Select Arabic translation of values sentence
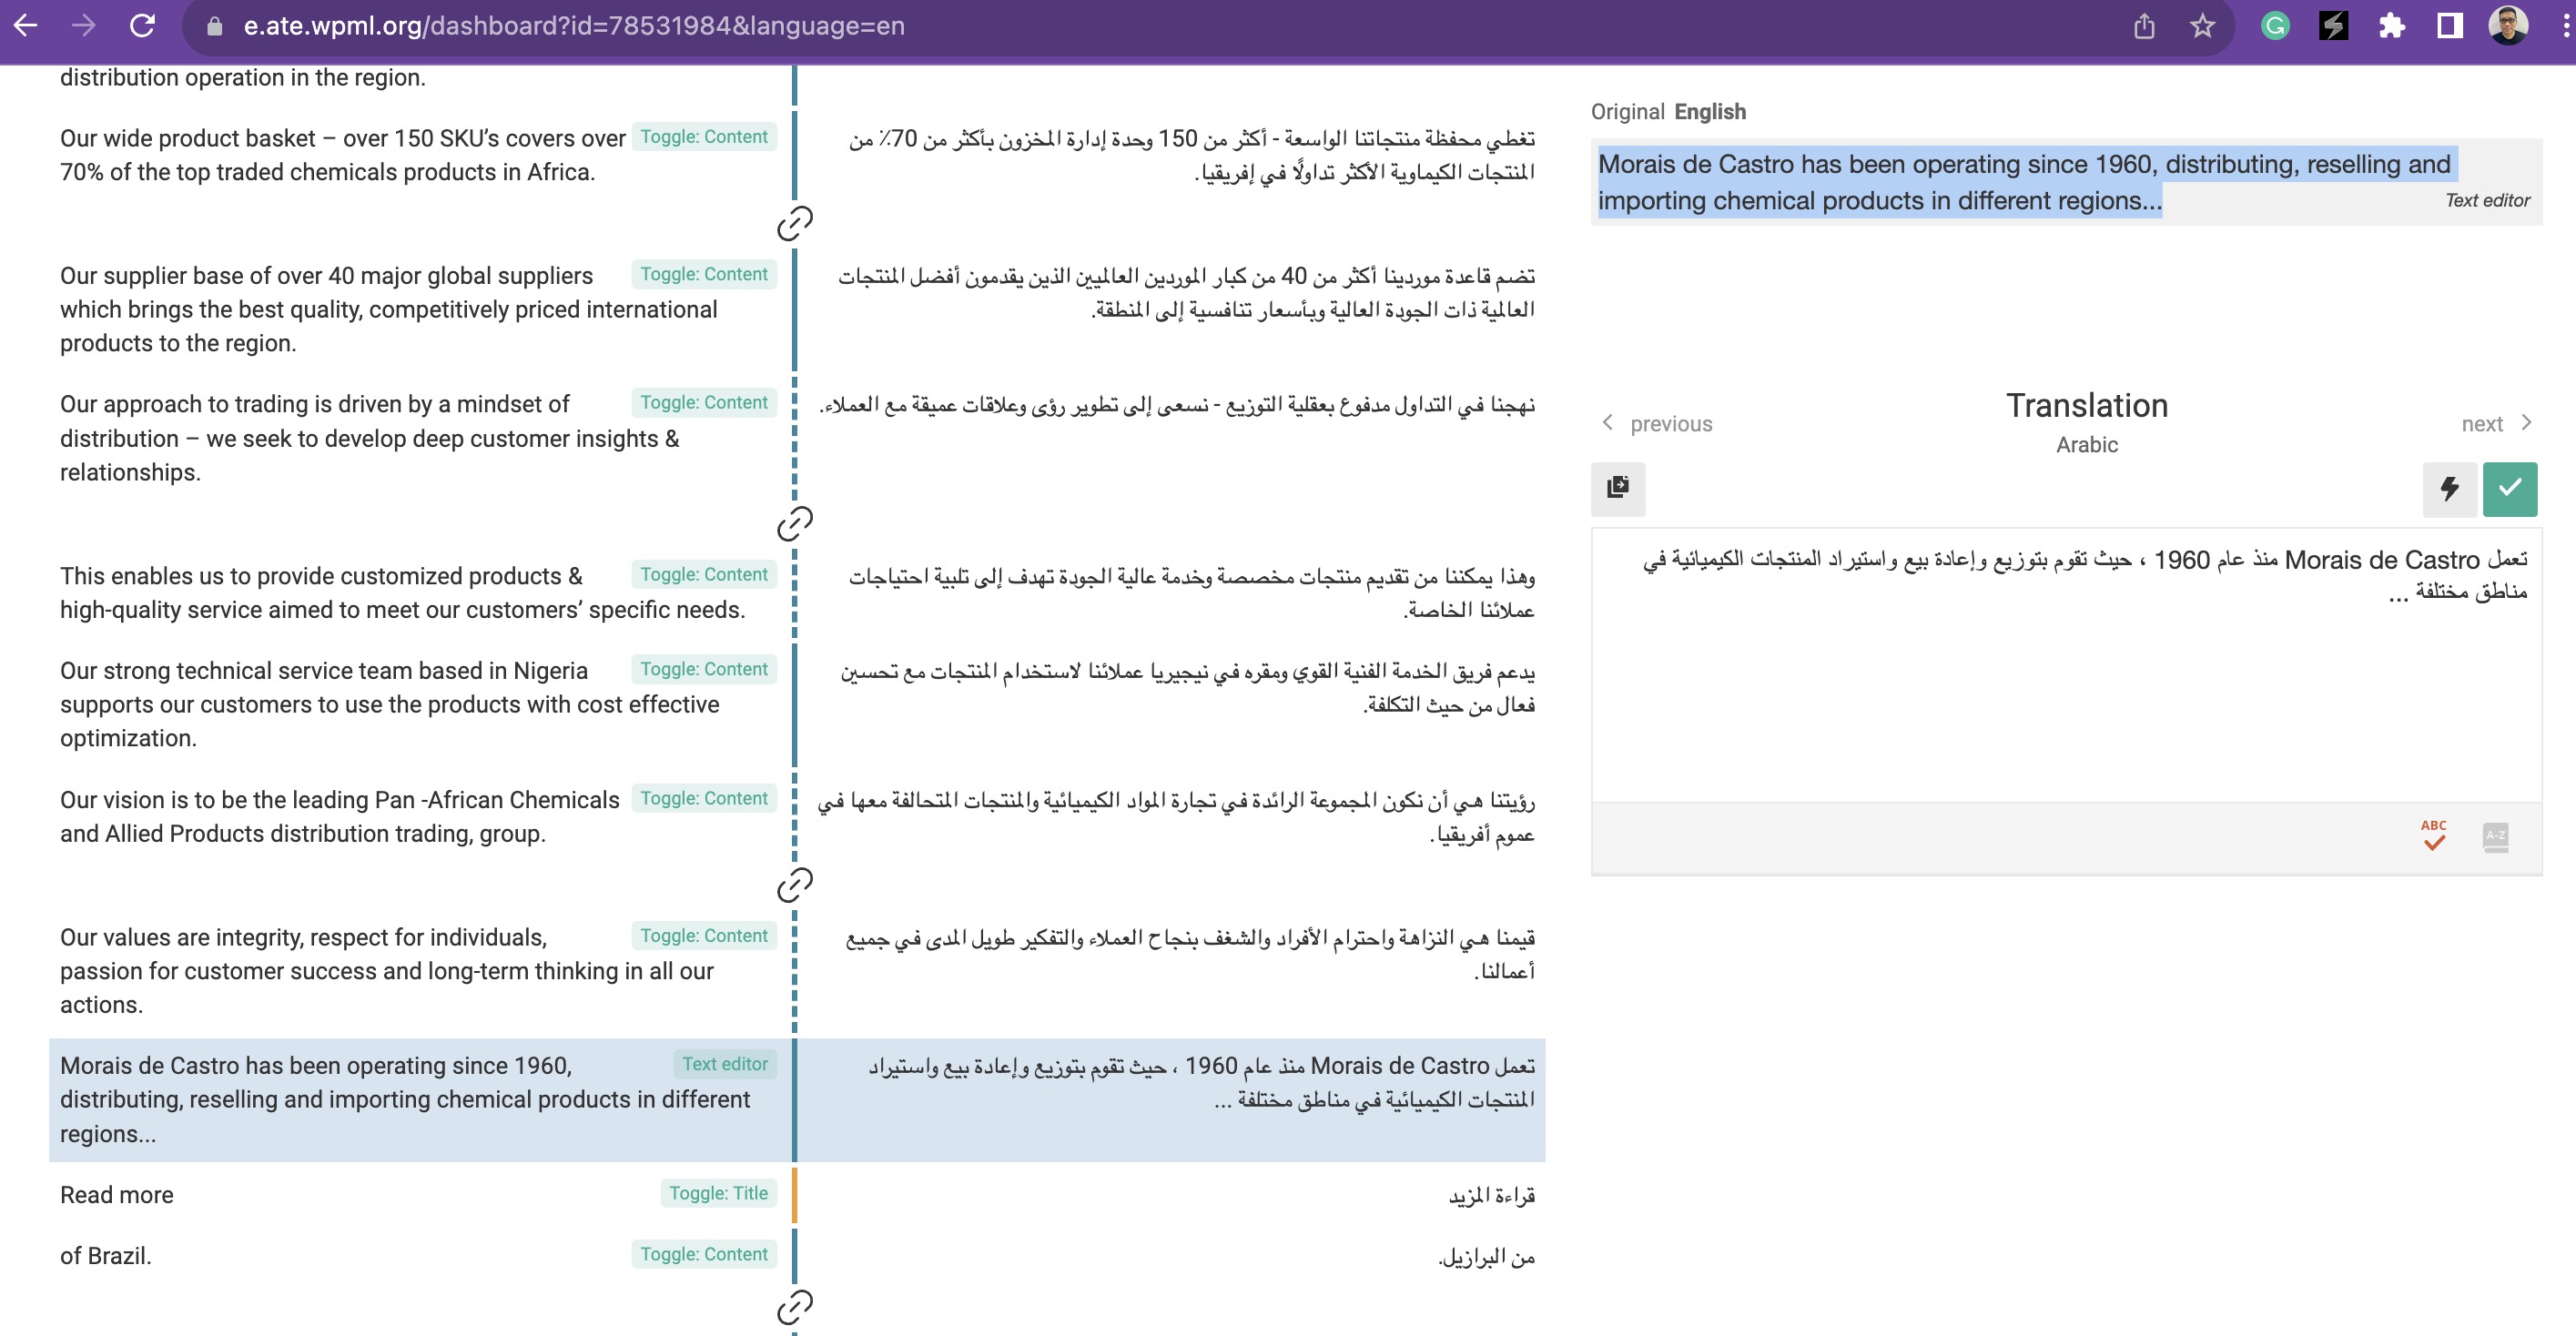Viewport: 2576px width, 1336px height. tap(1190, 954)
